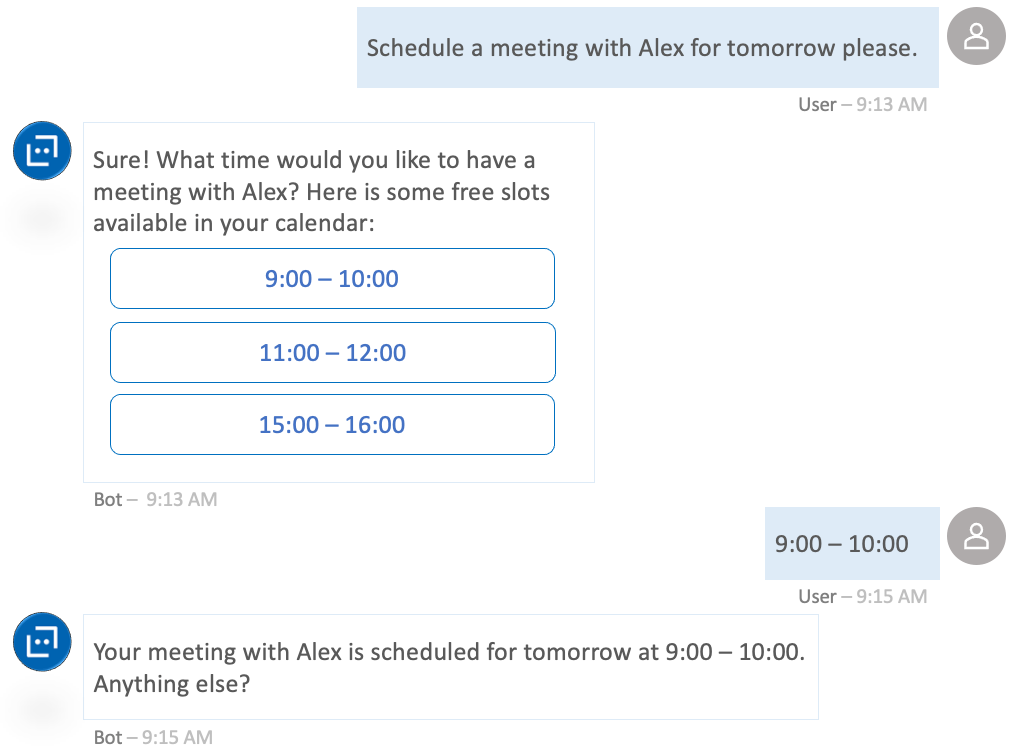
Task: Click the bot avatar icon next to first reply
Action: (41, 150)
